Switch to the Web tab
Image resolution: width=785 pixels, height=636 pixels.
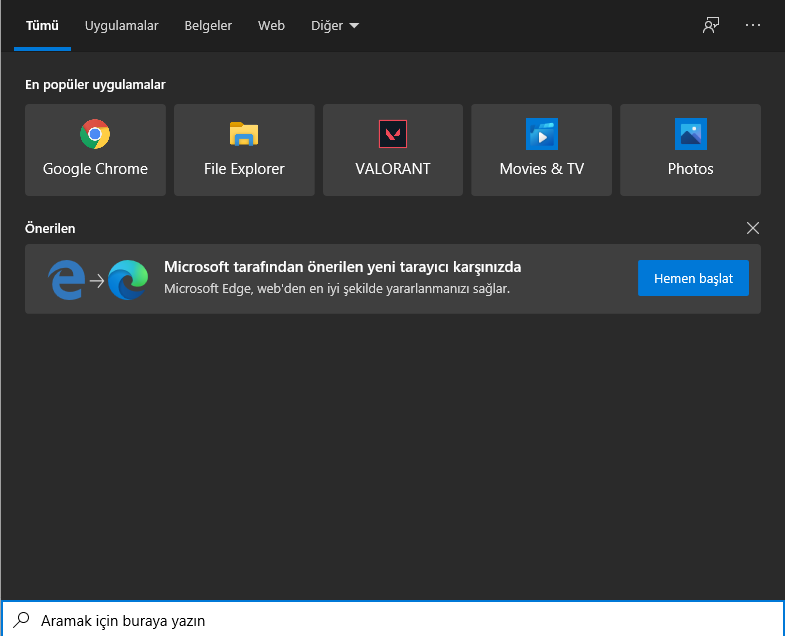coord(271,26)
